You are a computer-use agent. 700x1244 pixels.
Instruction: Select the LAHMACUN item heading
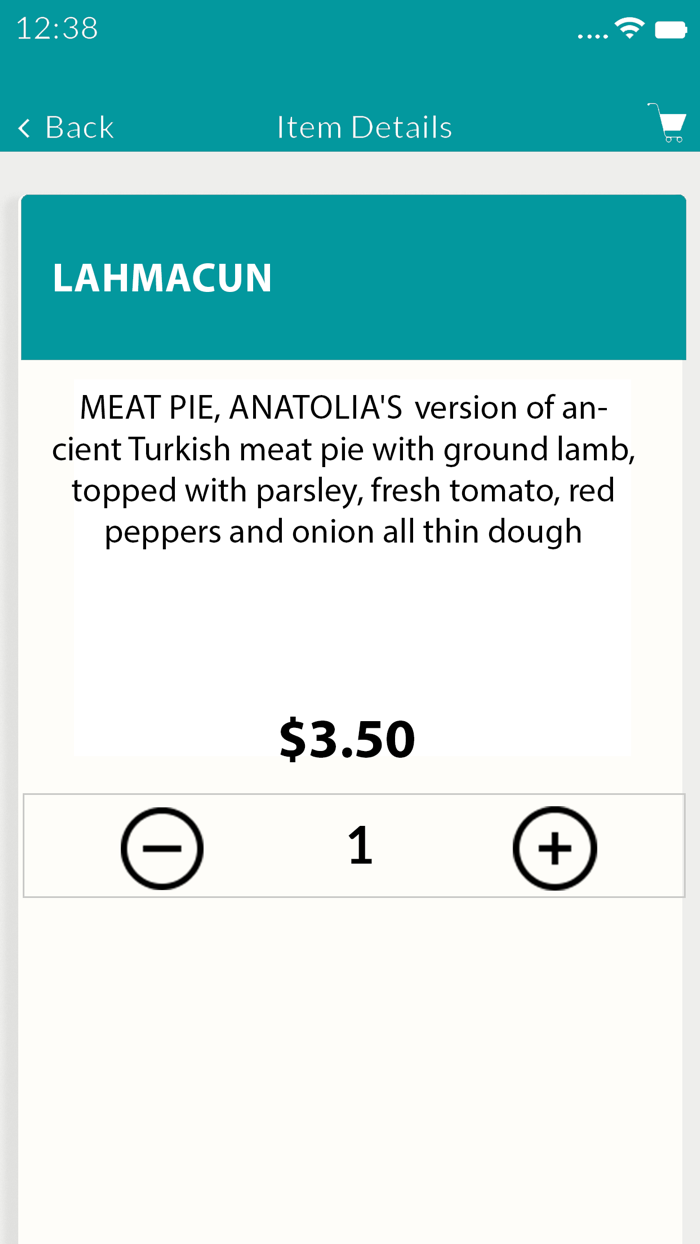162,278
